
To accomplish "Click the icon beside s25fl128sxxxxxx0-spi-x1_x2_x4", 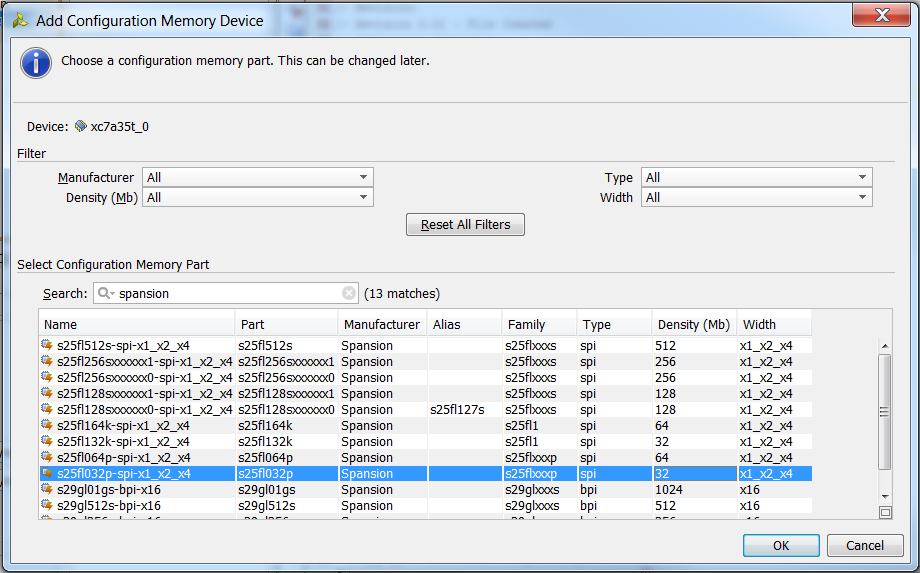I will point(47,409).
